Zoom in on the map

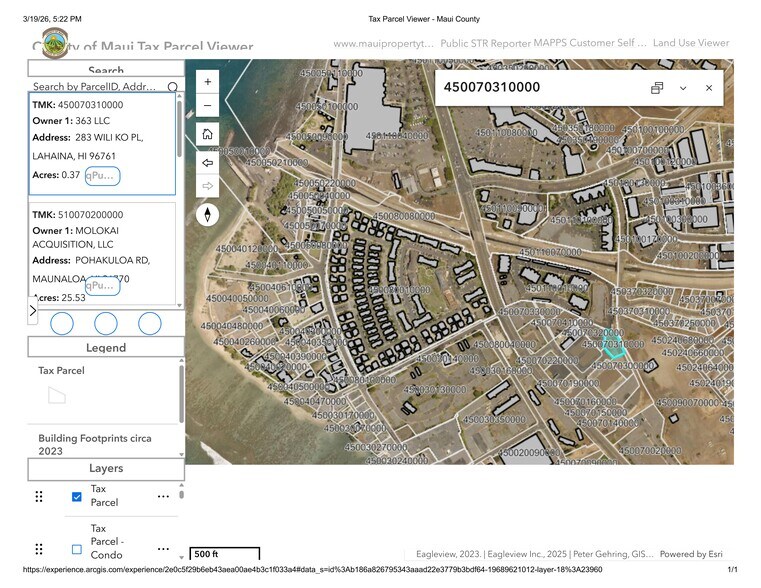tap(207, 81)
